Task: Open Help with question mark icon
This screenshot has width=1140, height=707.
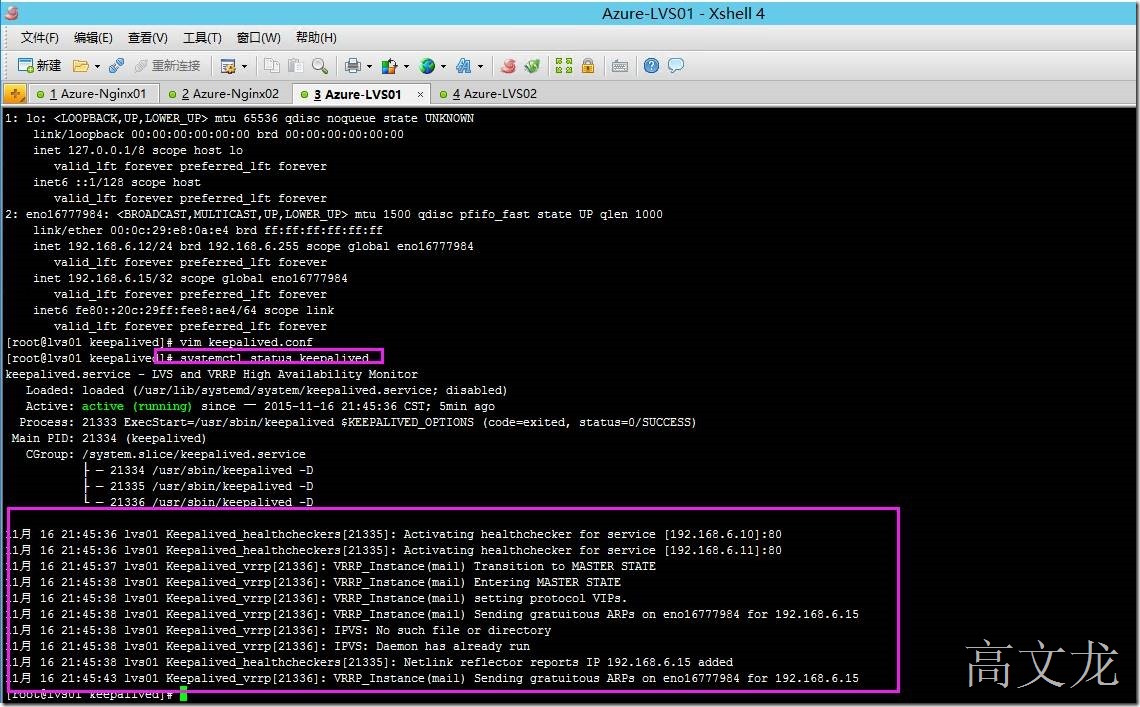Action: (x=651, y=65)
